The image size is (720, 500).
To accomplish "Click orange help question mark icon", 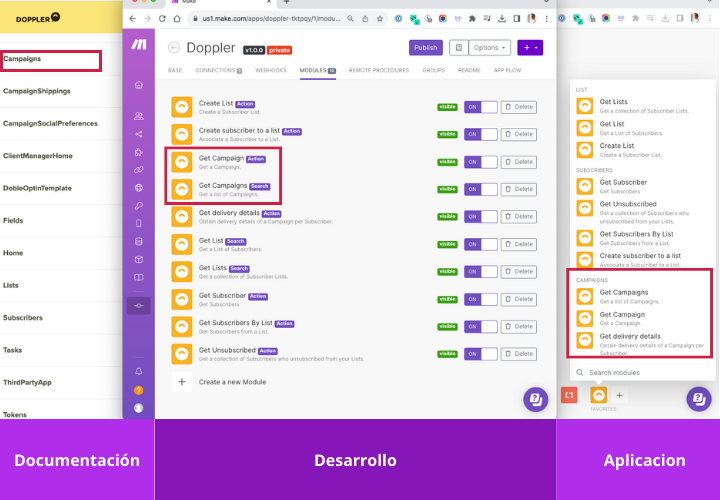I will pyautogui.click(x=139, y=390).
